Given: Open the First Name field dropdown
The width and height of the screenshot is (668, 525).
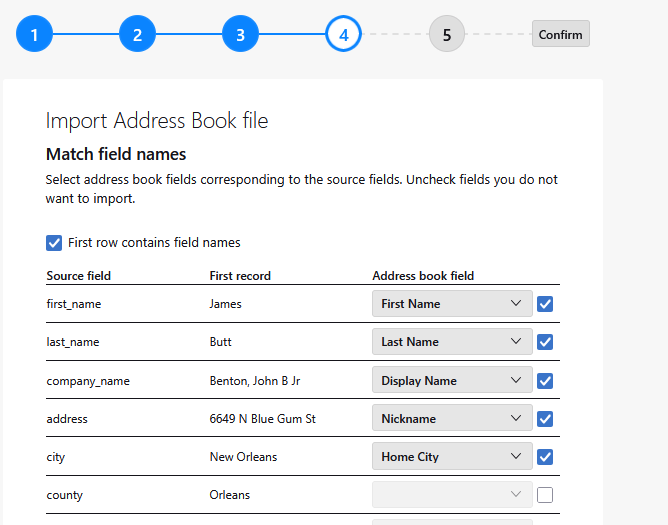Looking at the screenshot, I should coord(452,304).
